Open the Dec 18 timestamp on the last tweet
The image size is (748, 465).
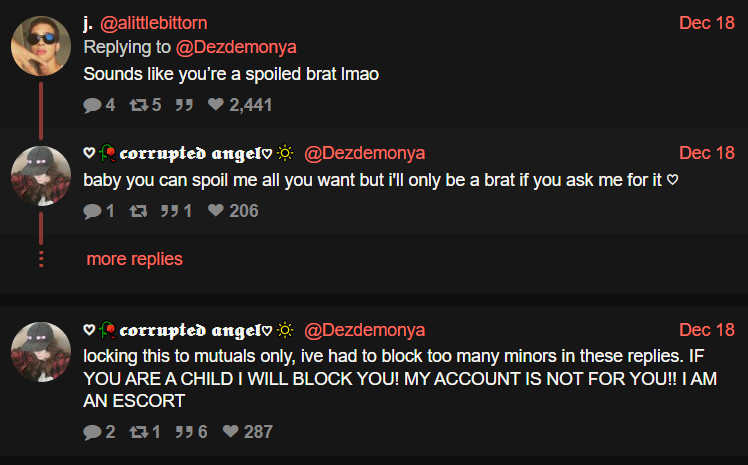[x=706, y=330]
